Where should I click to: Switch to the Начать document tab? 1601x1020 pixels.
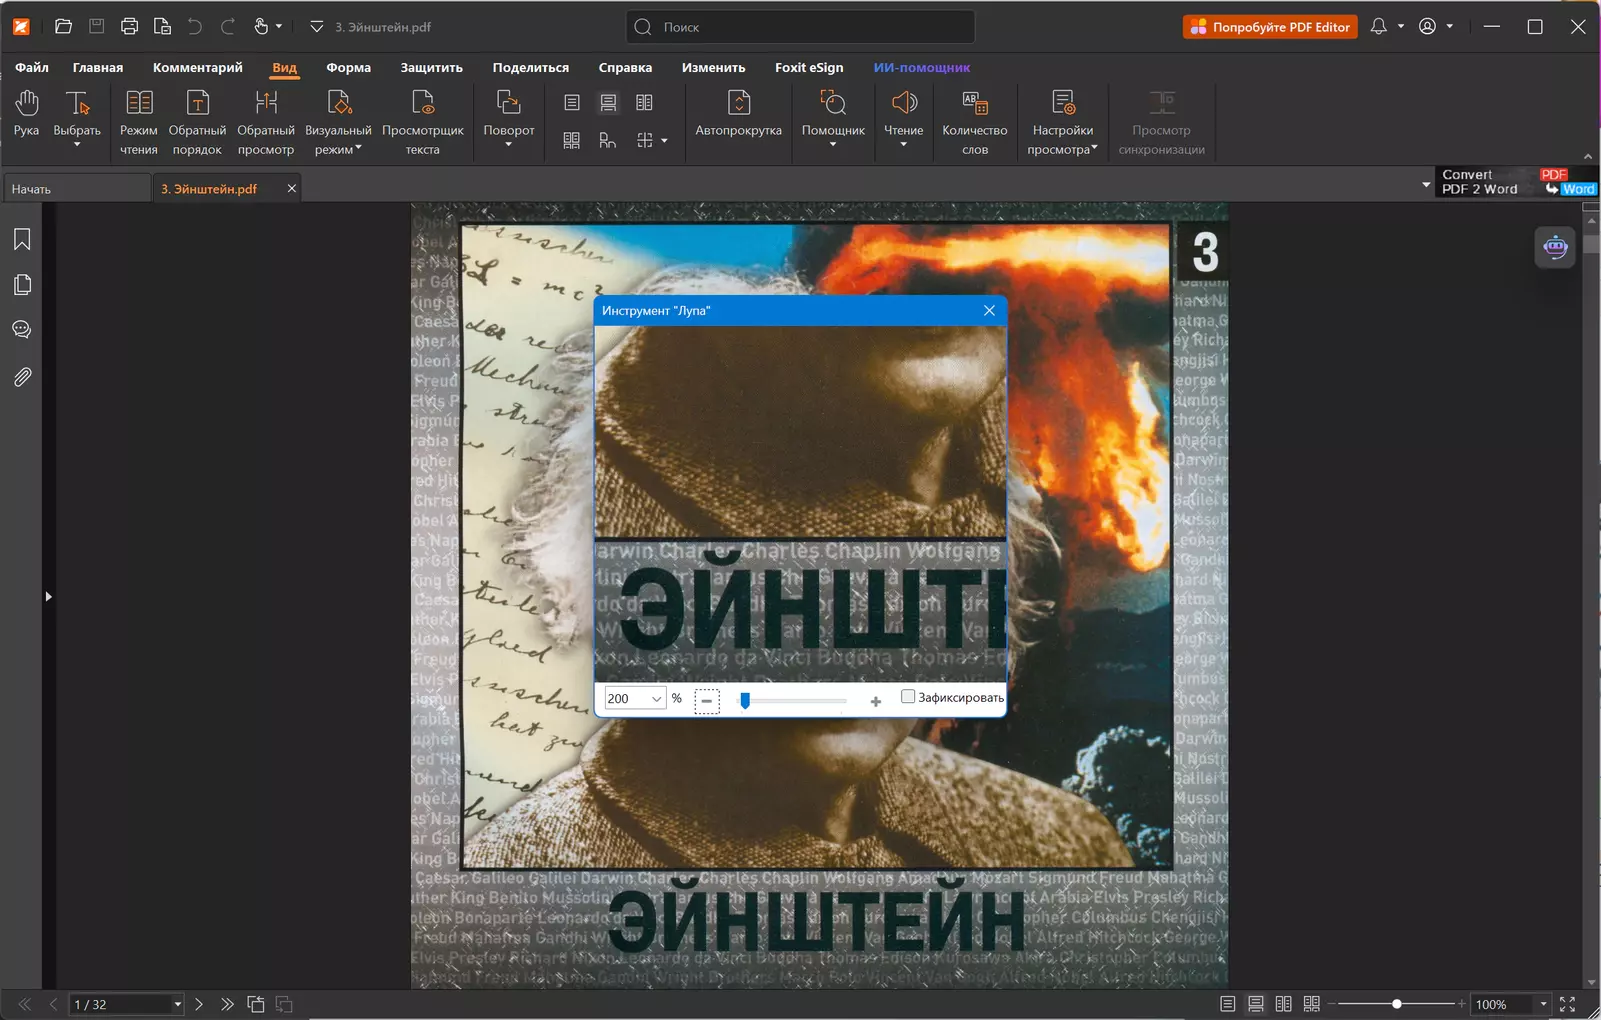[x=76, y=188]
